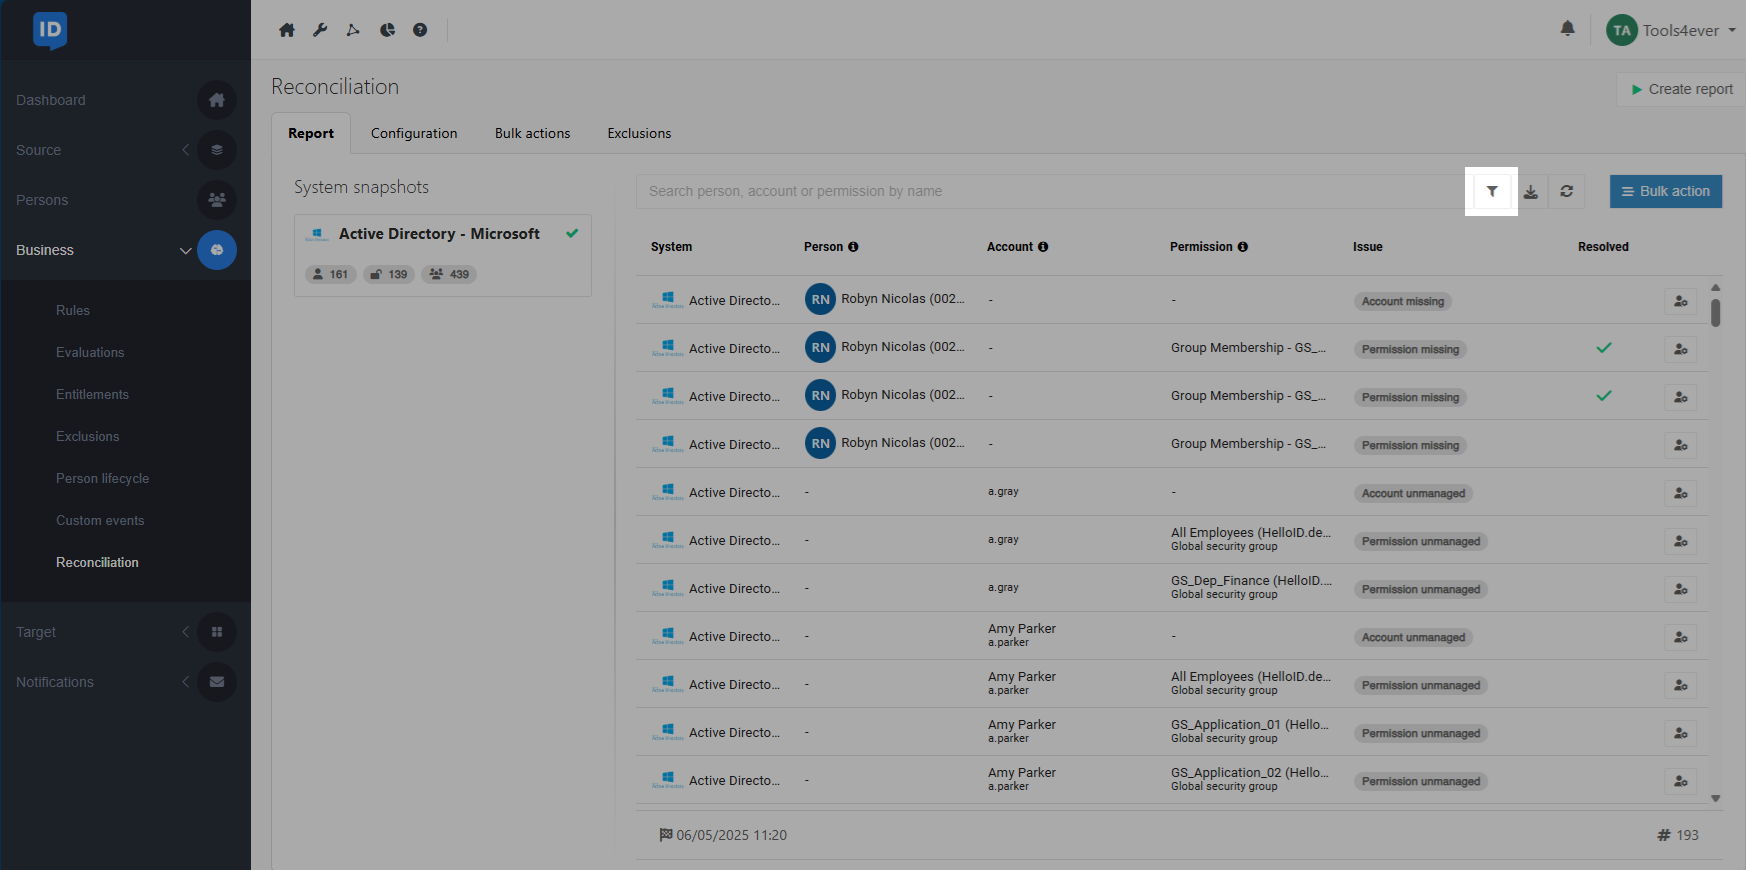Click the table scrollbar thumb

pos(1715,312)
